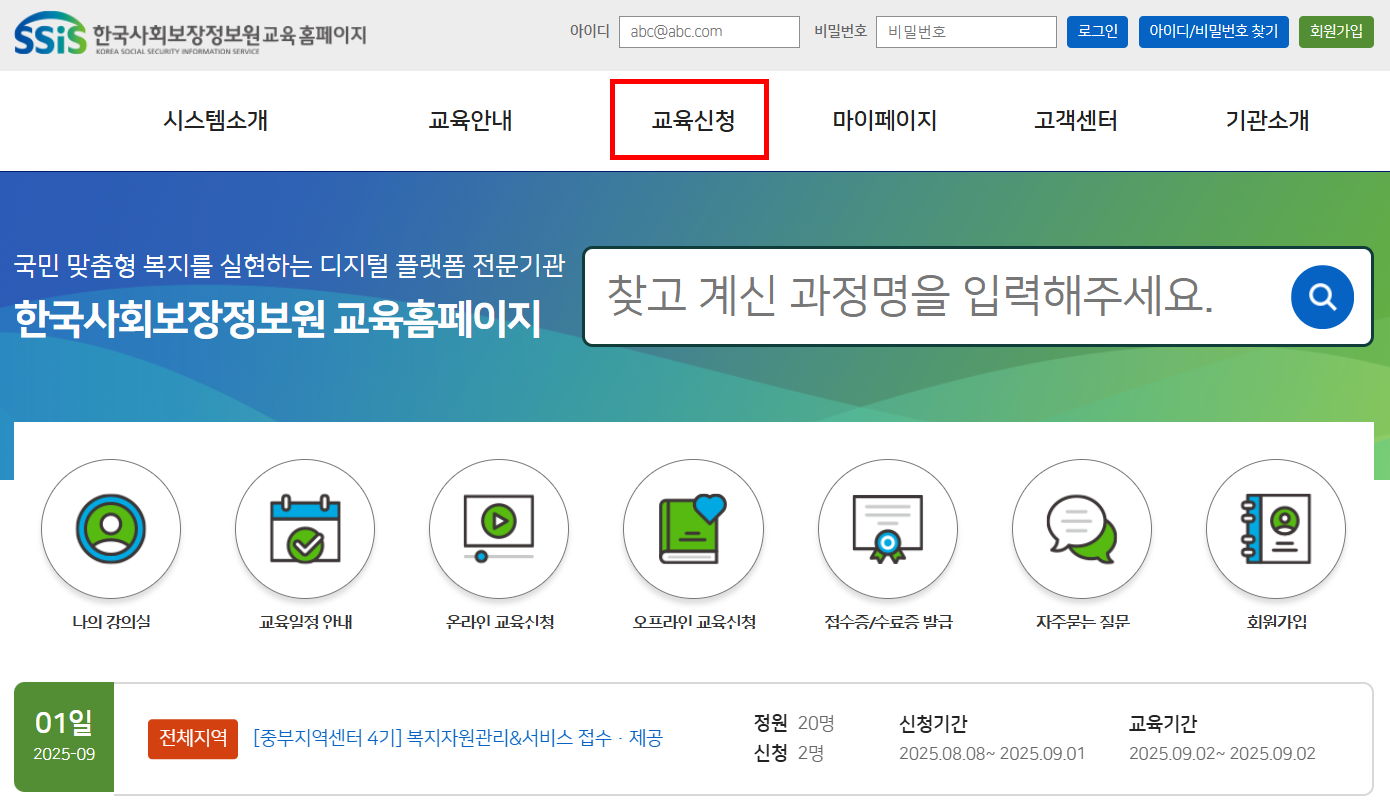Click the 01일 2025-09 date badge
The image size is (1390, 802).
(x=64, y=737)
